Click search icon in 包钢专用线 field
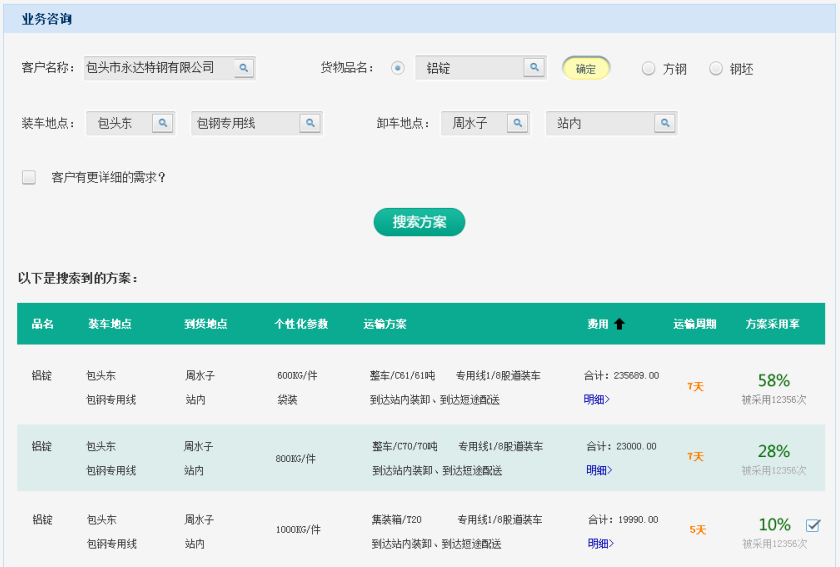The height and width of the screenshot is (567, 840). (x=310, y=123)
